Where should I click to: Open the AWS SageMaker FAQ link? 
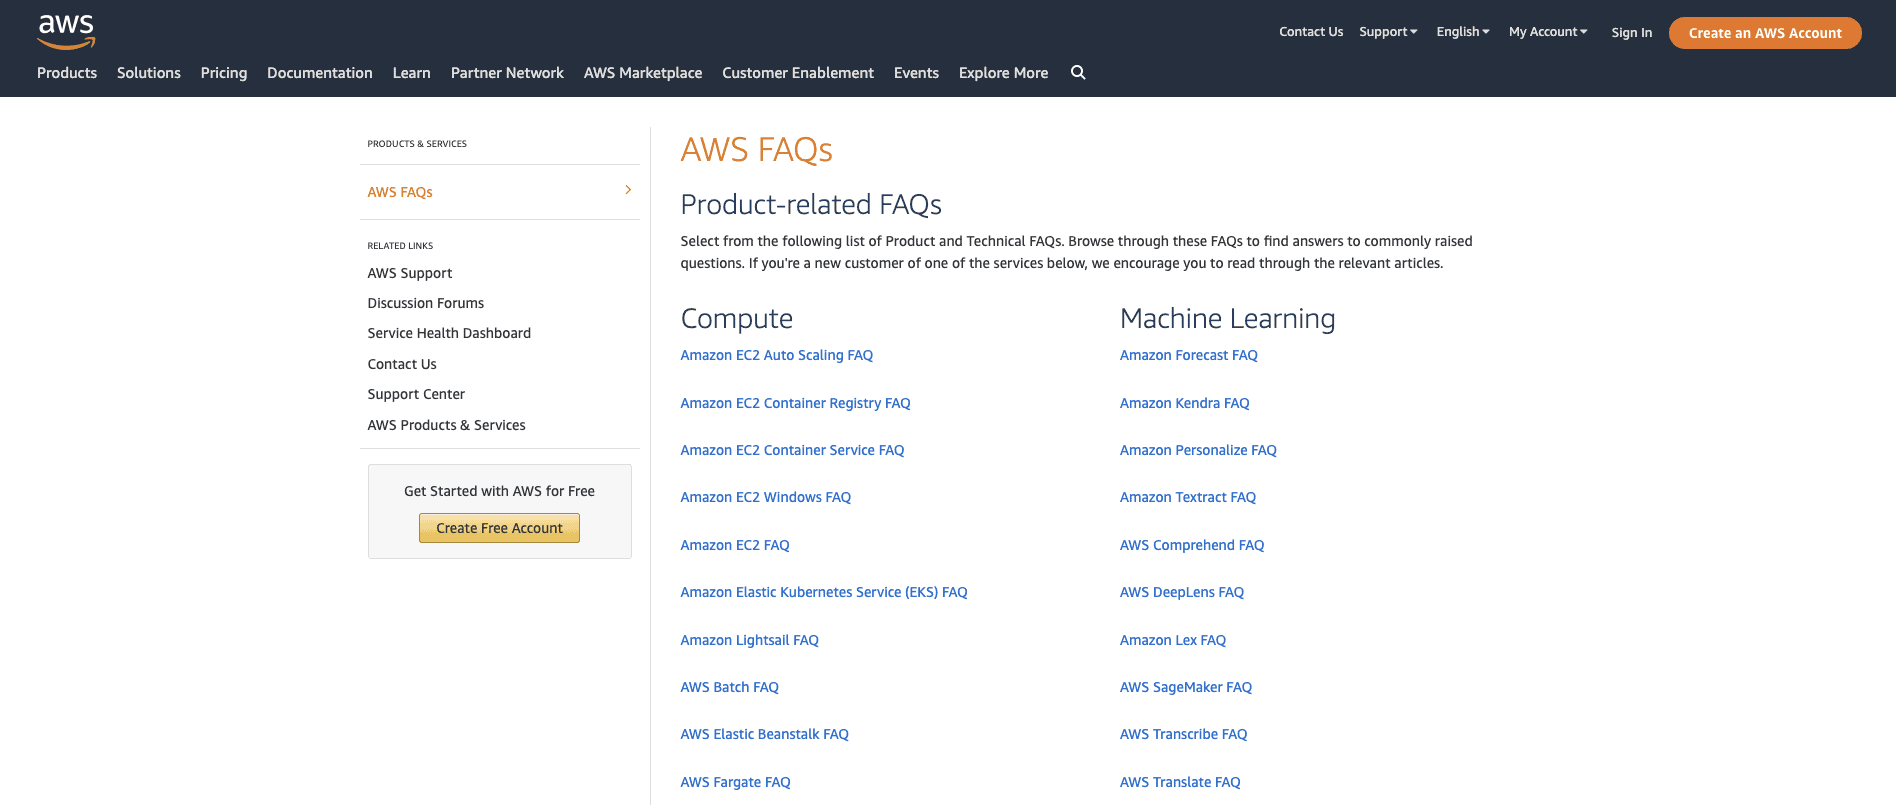(x=1185, y=687)
